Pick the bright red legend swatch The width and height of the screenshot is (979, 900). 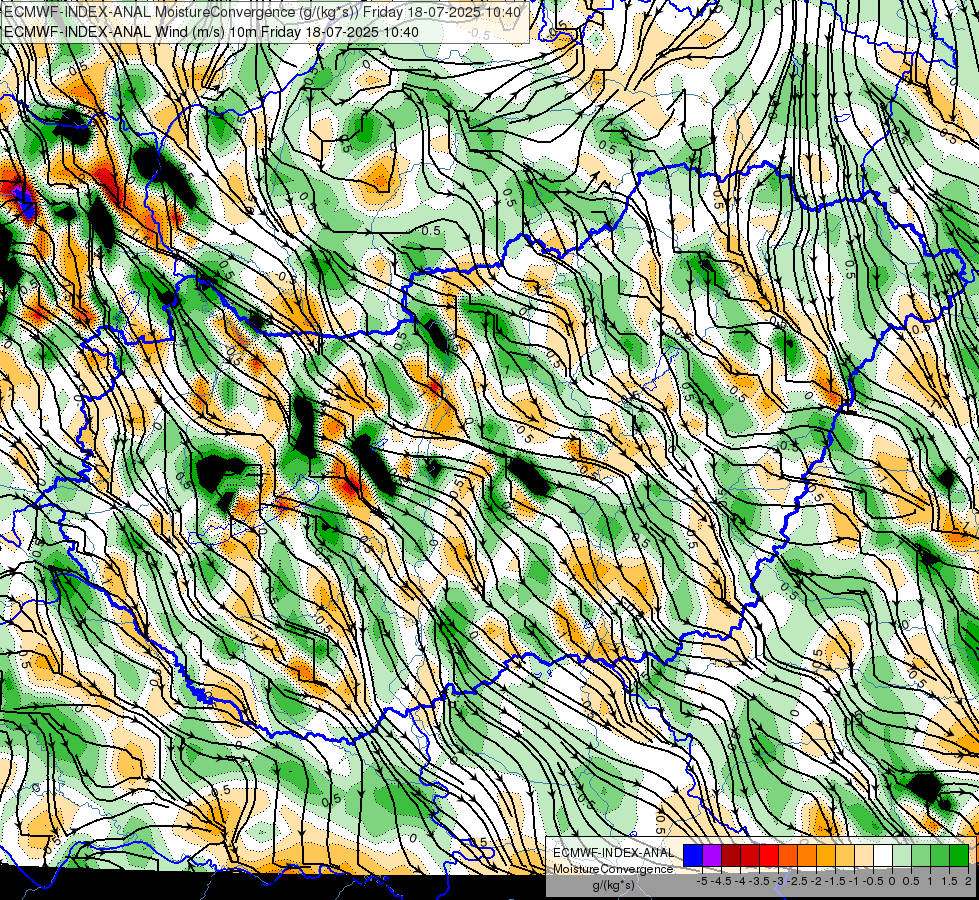(x=769, y=855)
